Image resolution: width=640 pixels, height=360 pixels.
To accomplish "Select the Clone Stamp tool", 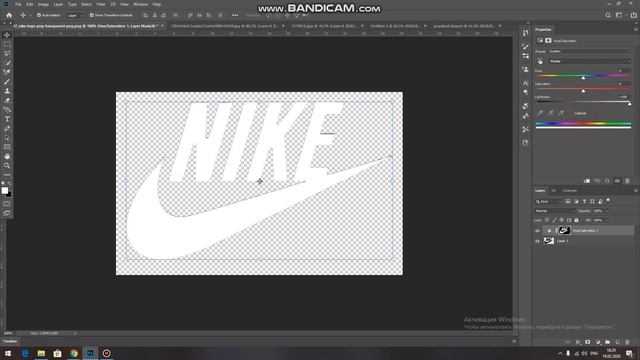I will tap(7, 91).
